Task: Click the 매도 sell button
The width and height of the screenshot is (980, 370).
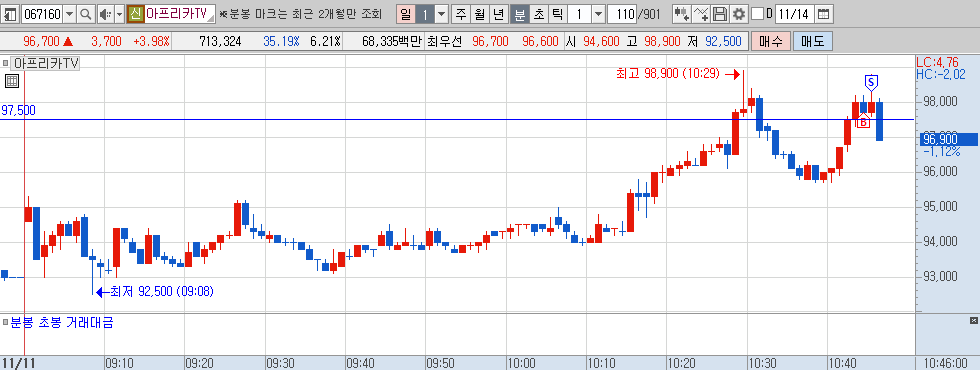Action: [812, 42]
